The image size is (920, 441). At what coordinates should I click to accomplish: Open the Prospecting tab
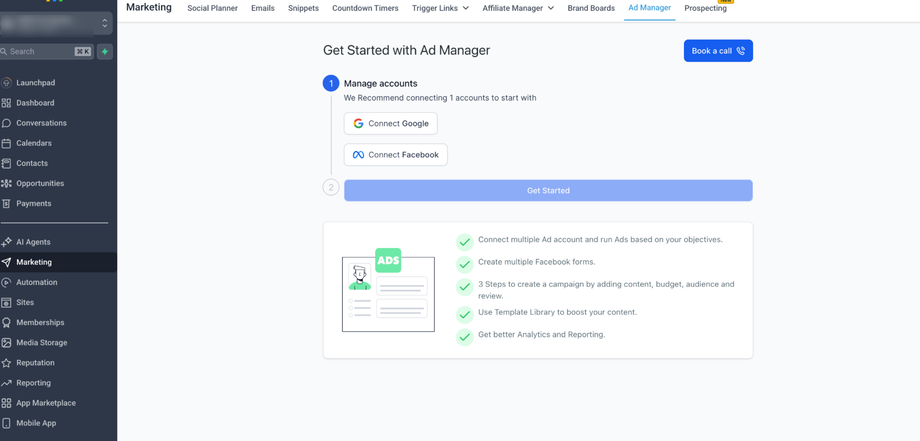[x=705, y=8]
